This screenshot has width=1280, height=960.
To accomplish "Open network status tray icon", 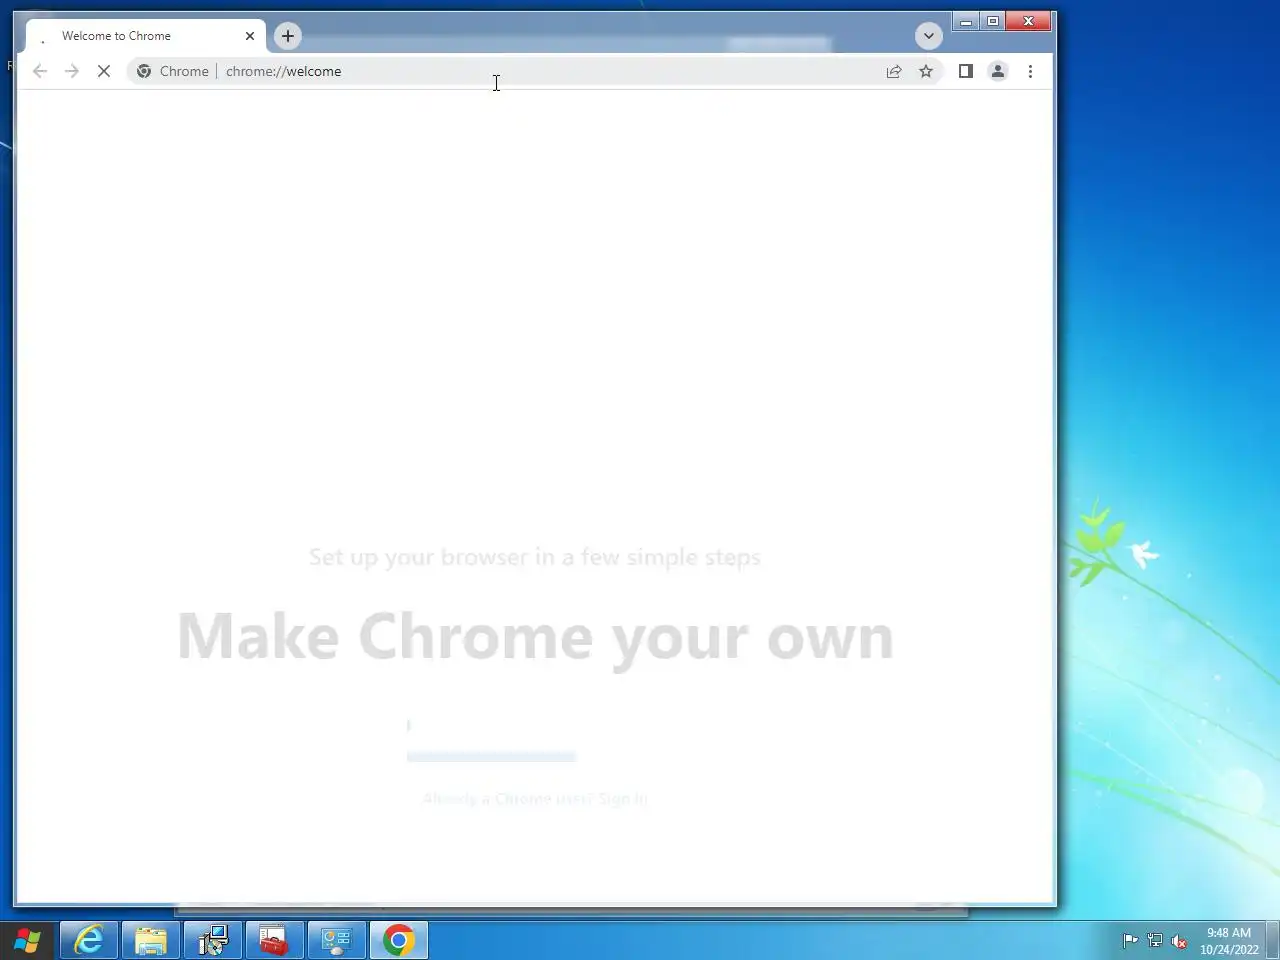I will pos(1155,940).
